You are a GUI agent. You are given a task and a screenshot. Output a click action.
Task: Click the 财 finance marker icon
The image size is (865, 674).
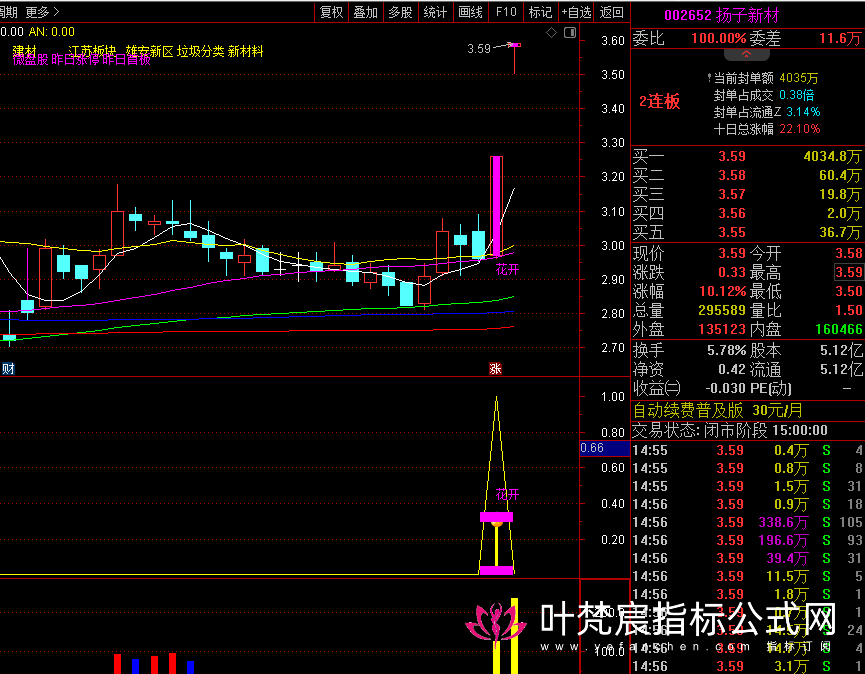(8, 368)
